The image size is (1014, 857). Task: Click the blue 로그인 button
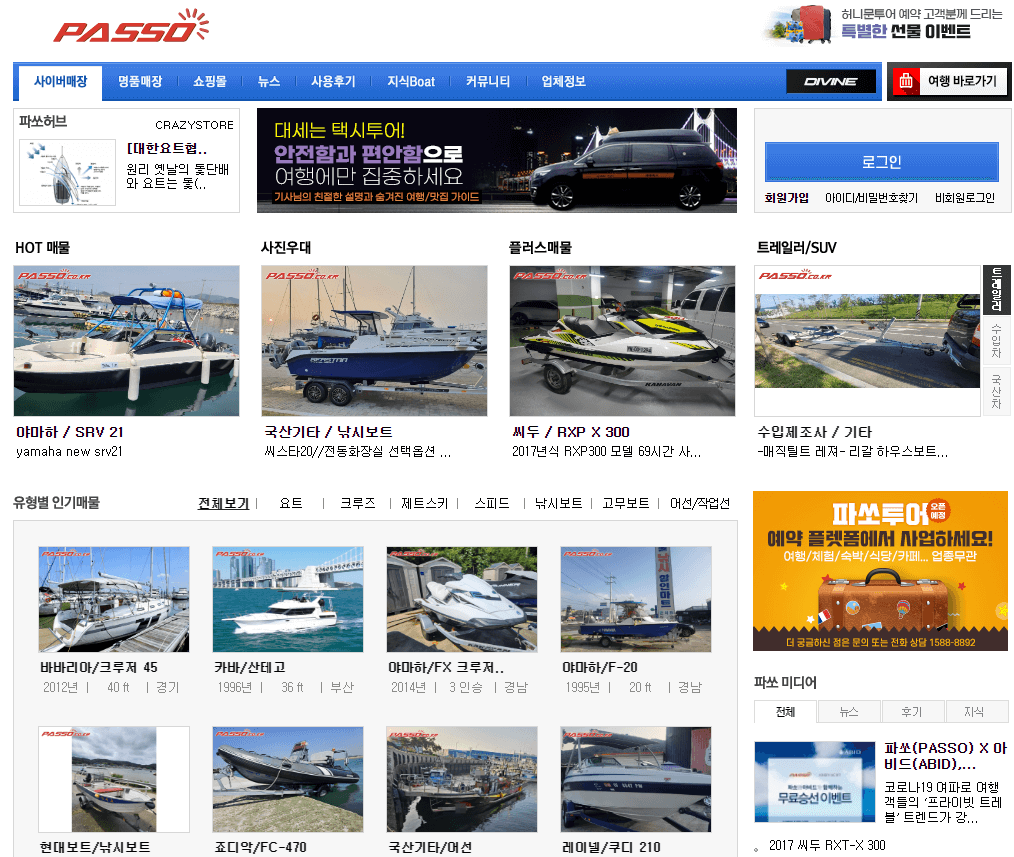pyautogui.click(x=881, y=162)
